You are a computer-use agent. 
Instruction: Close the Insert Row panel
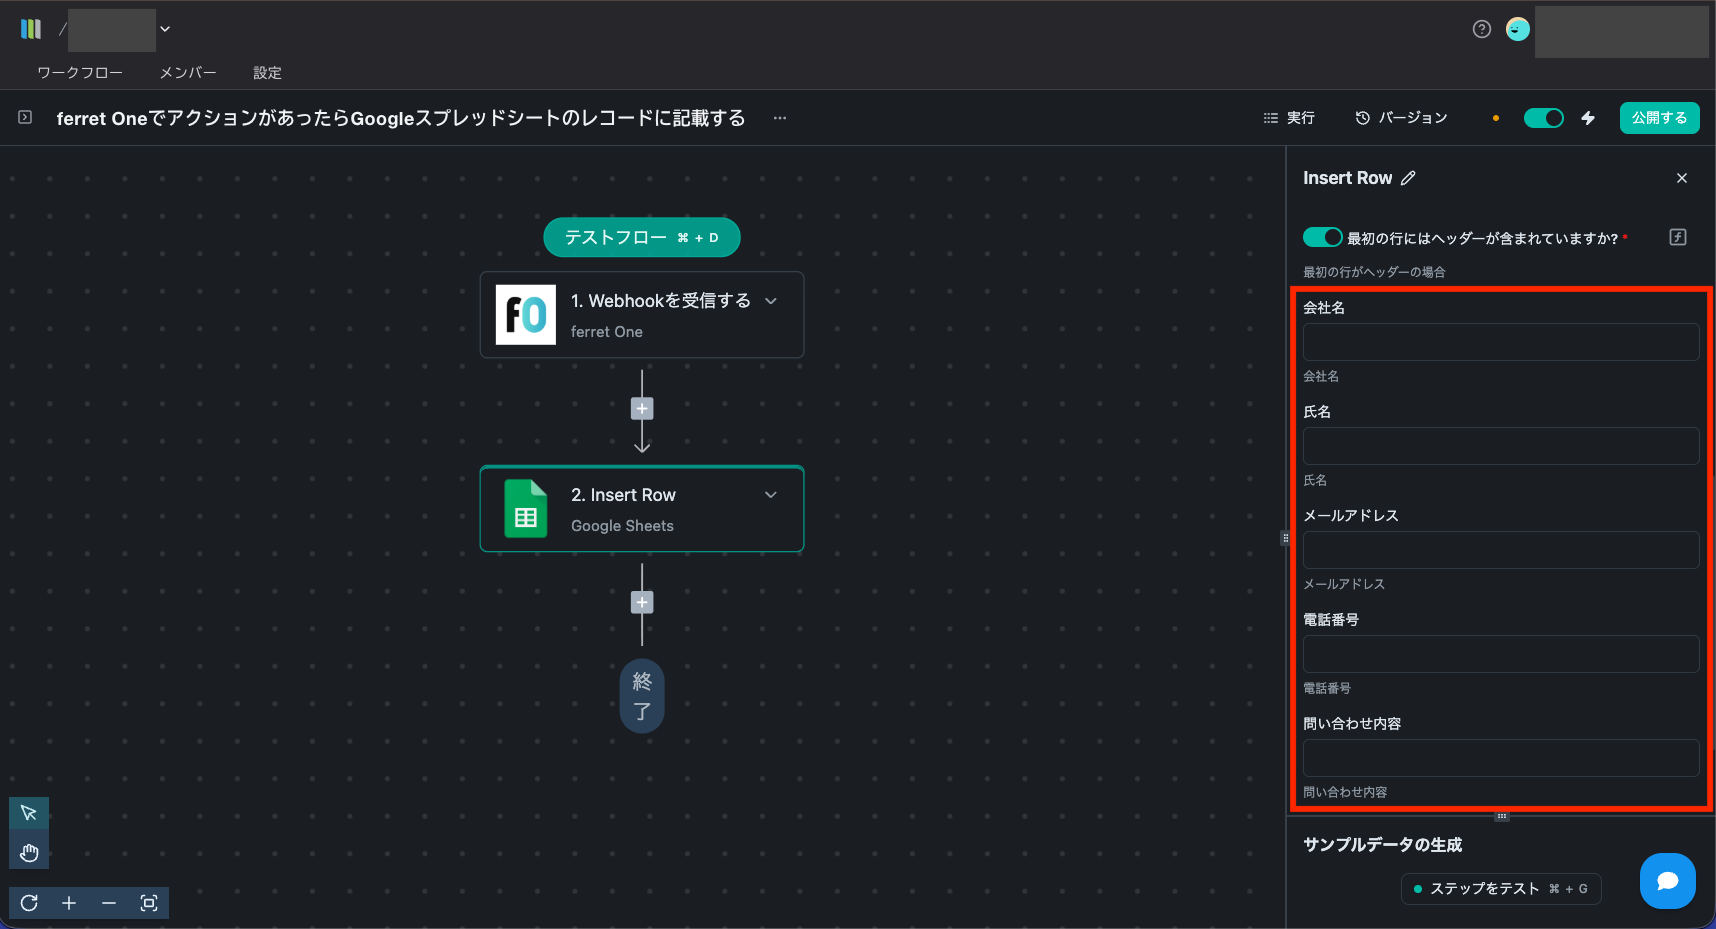click(x=1682, y=178)
